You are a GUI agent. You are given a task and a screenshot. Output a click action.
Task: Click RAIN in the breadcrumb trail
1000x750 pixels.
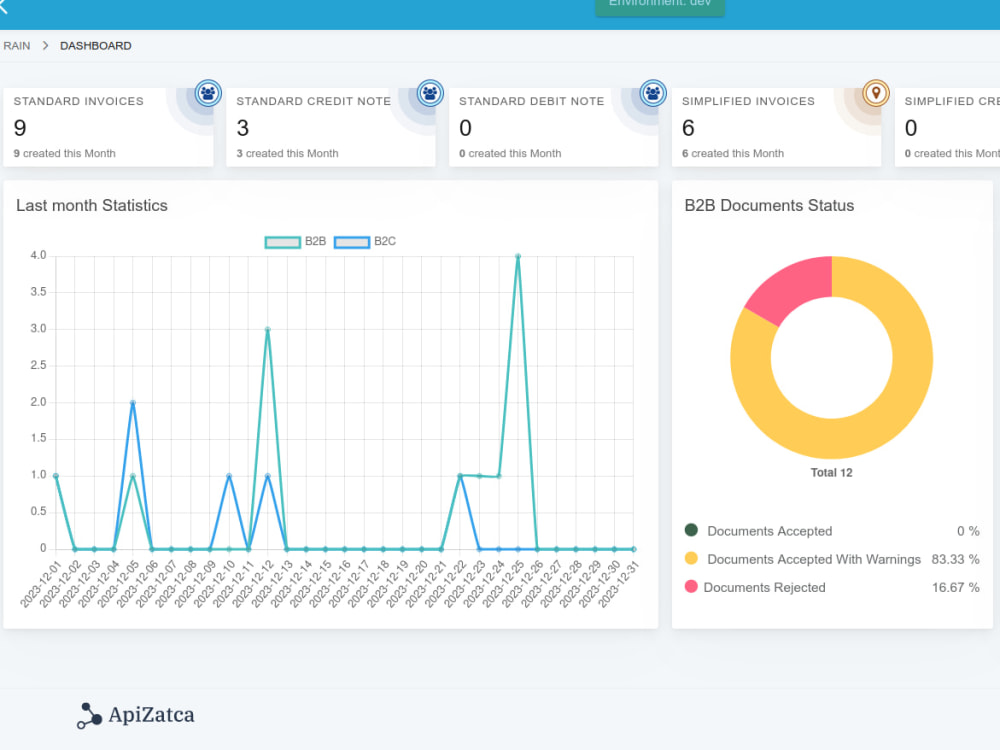pos(16,45)
